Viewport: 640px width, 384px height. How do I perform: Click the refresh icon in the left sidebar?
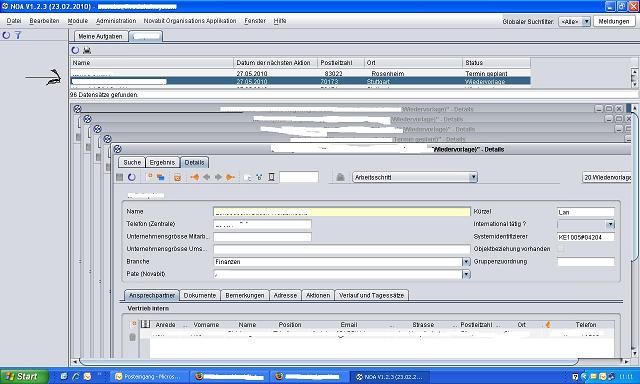tap(6, 35)
